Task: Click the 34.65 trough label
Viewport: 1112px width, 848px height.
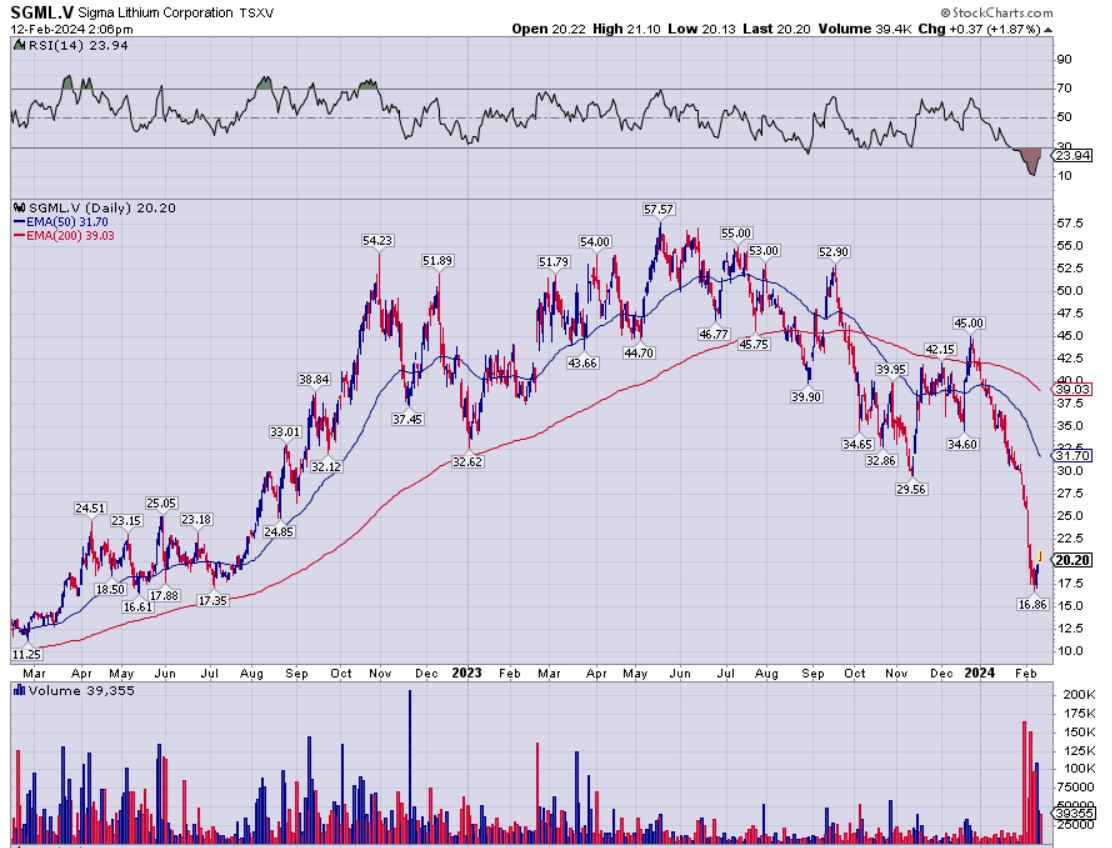Action: [857, 444]
